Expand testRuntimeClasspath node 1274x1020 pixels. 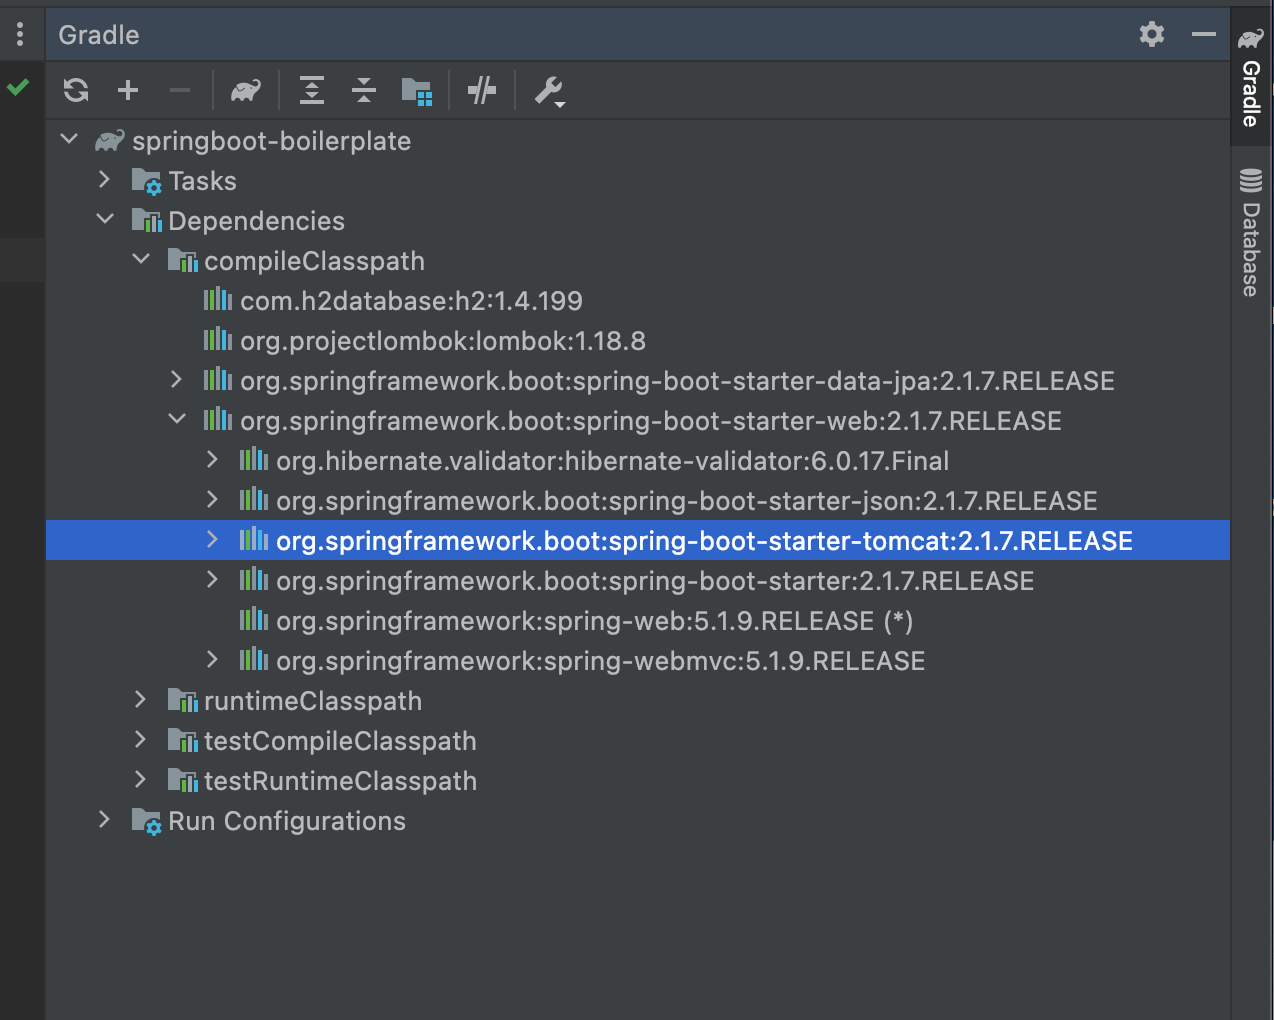pyautogui.click(x=141, y=780)
